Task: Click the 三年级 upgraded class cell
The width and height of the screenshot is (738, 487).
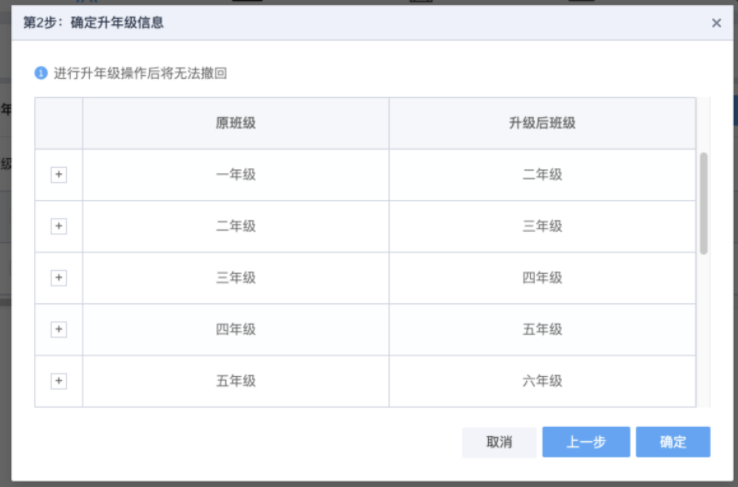Action: [542, 226]
